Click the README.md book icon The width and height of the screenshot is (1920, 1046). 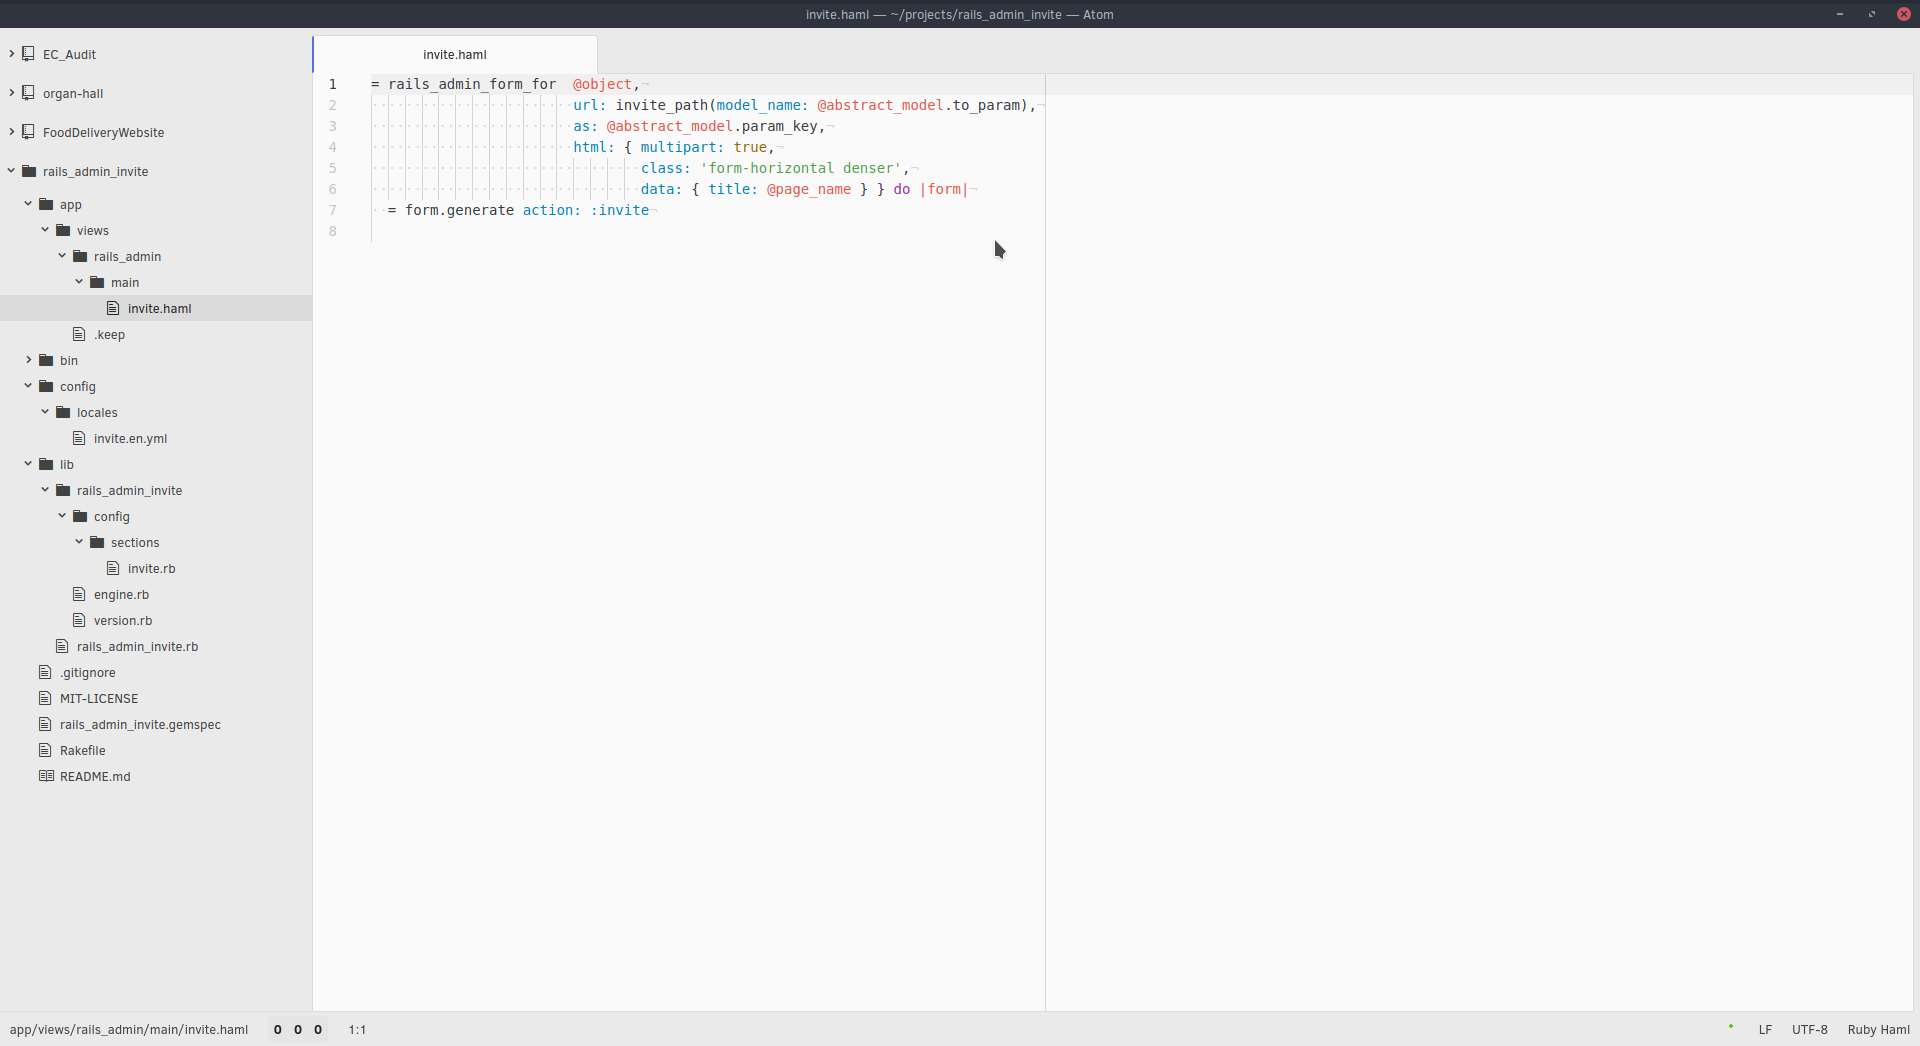tap(46, 776)
